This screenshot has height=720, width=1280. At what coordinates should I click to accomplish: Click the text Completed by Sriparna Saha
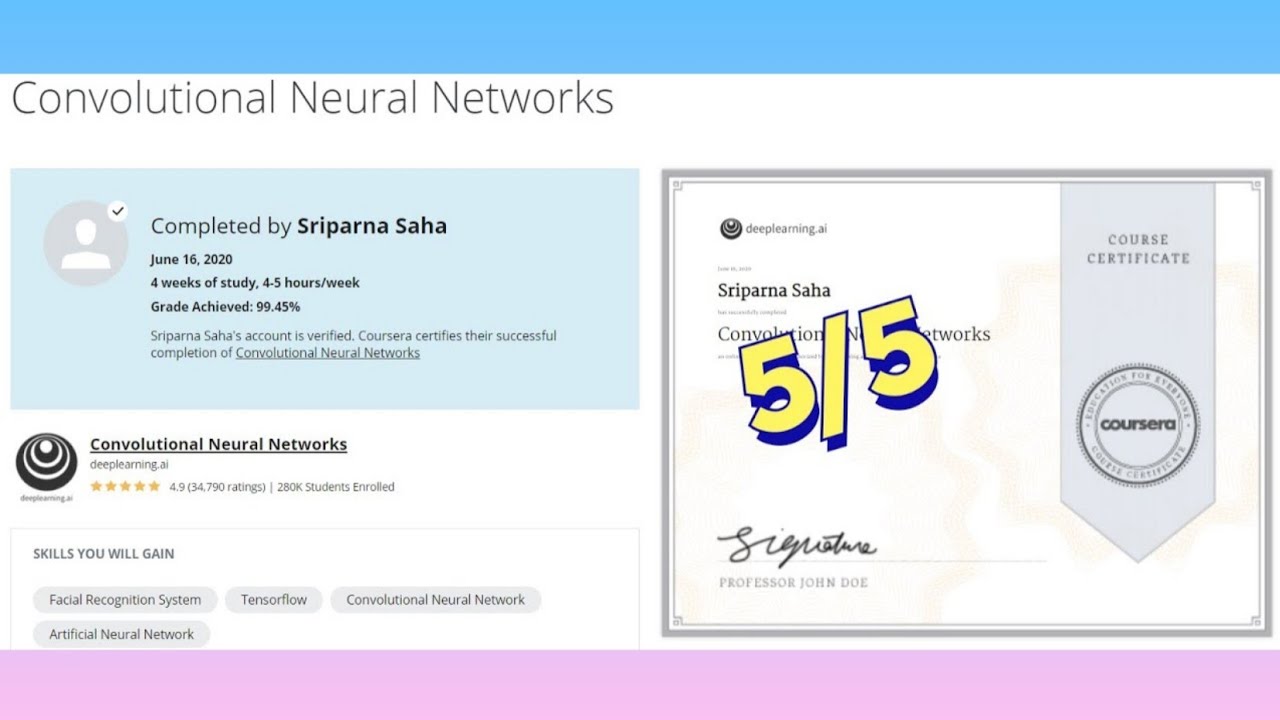[299, 226]
